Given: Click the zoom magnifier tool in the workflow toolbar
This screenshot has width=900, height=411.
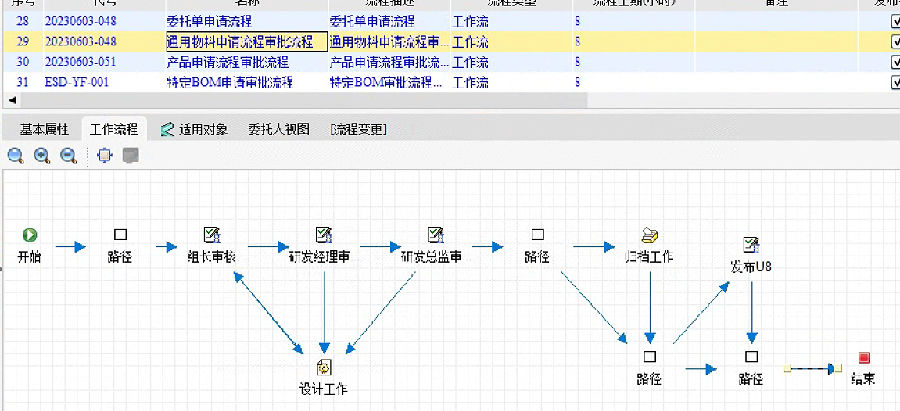Looking at the screenshot, I should (x=15, y=156).
